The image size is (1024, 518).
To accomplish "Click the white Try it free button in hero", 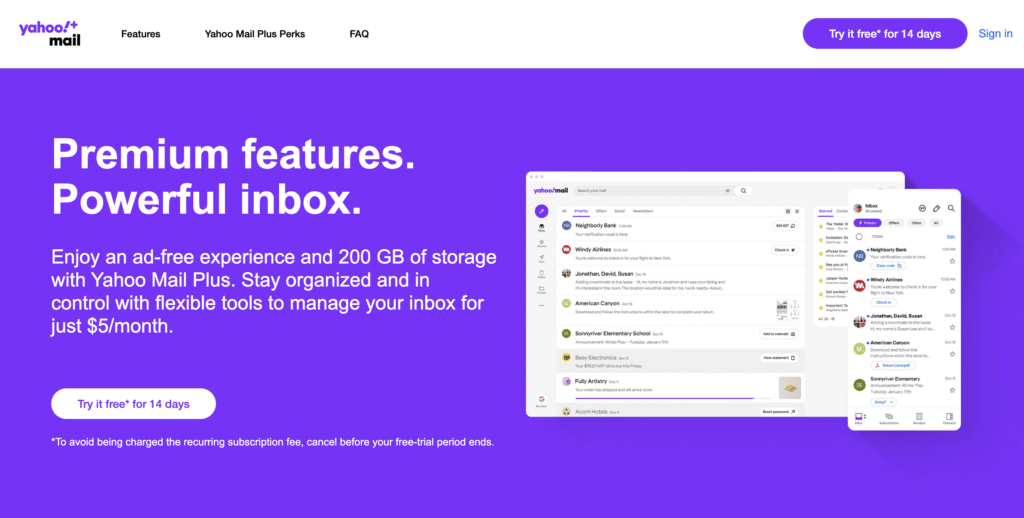I will coord(133,404).
